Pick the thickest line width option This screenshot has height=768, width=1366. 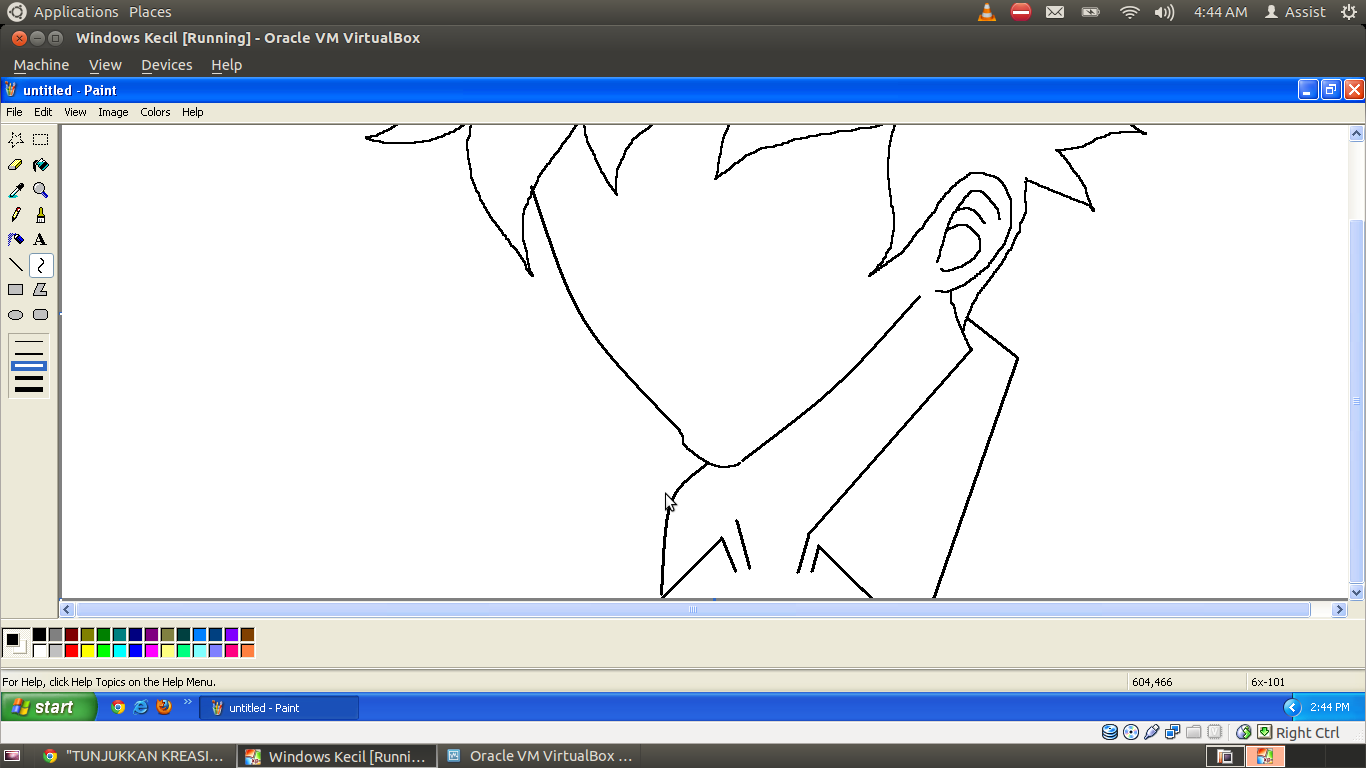(x=29, y=389)
